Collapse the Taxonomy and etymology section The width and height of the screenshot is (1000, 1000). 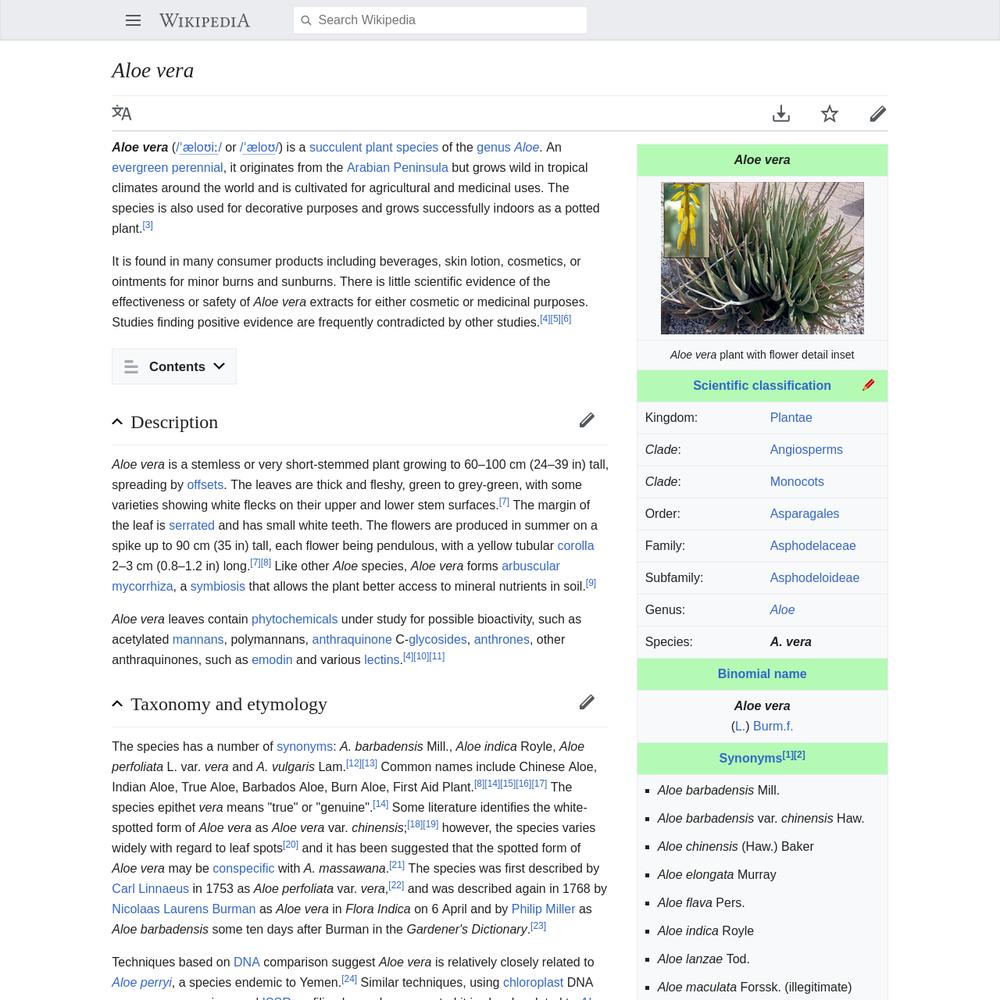117,704
